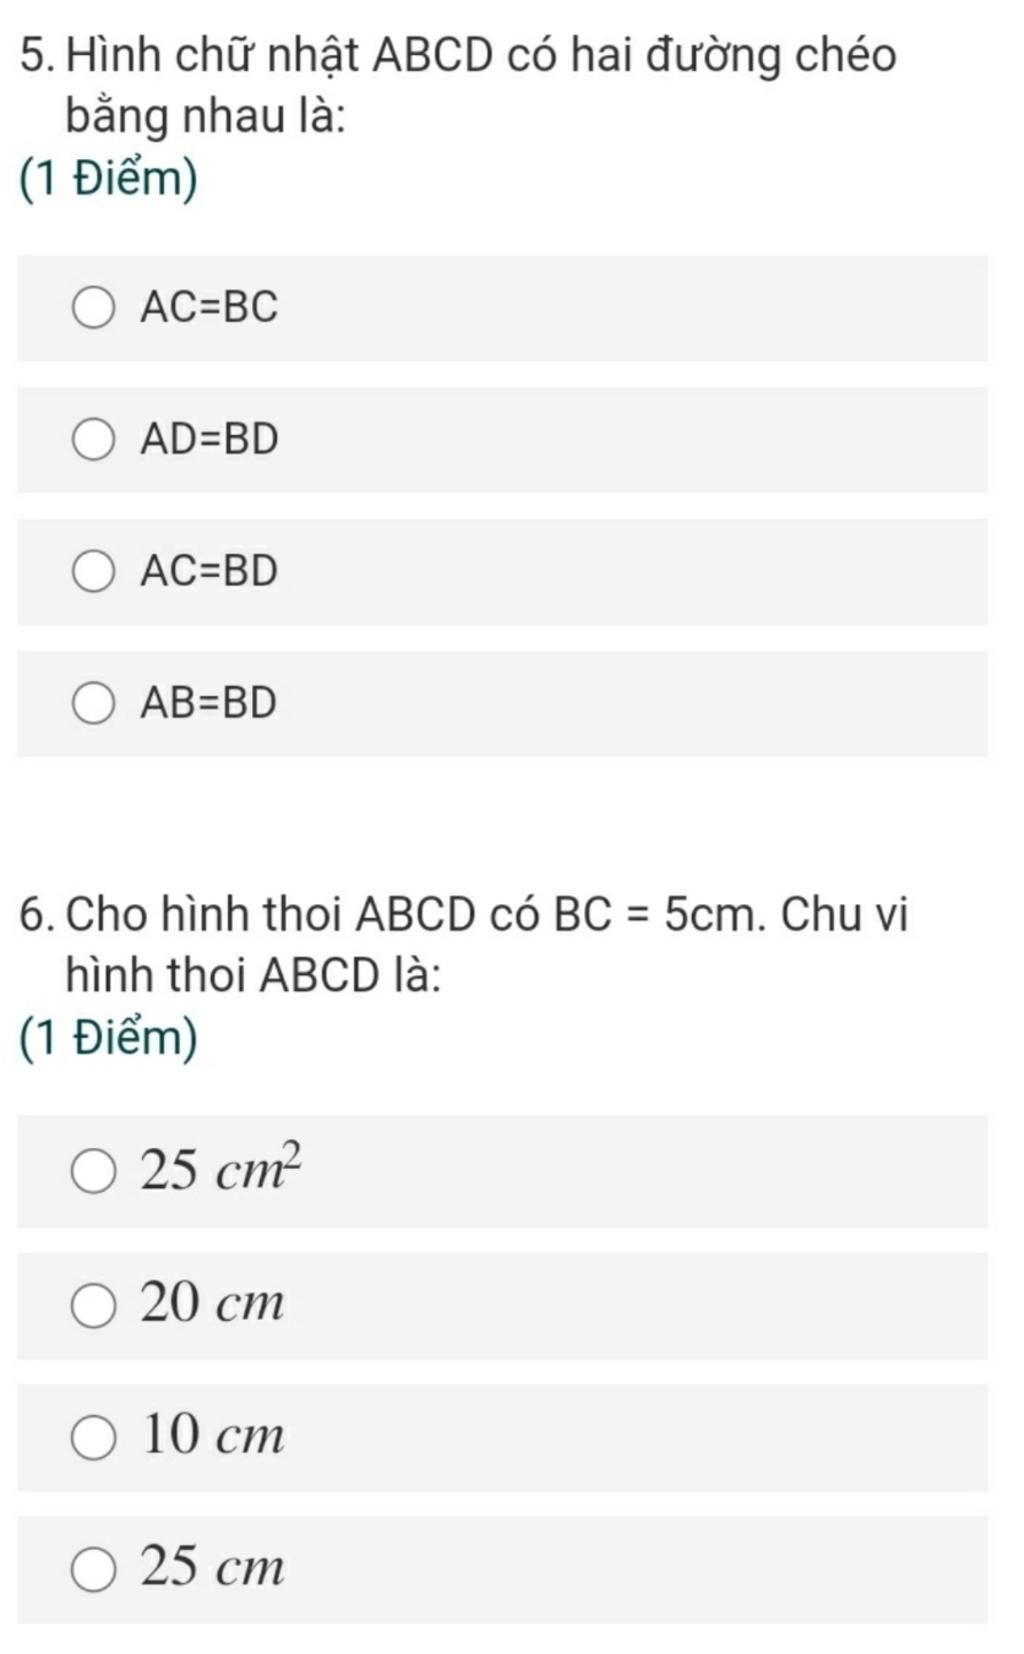Choose the 20 cm radio option
The width and height of the screenshot is (1024, 1654).
point(93,1305)
